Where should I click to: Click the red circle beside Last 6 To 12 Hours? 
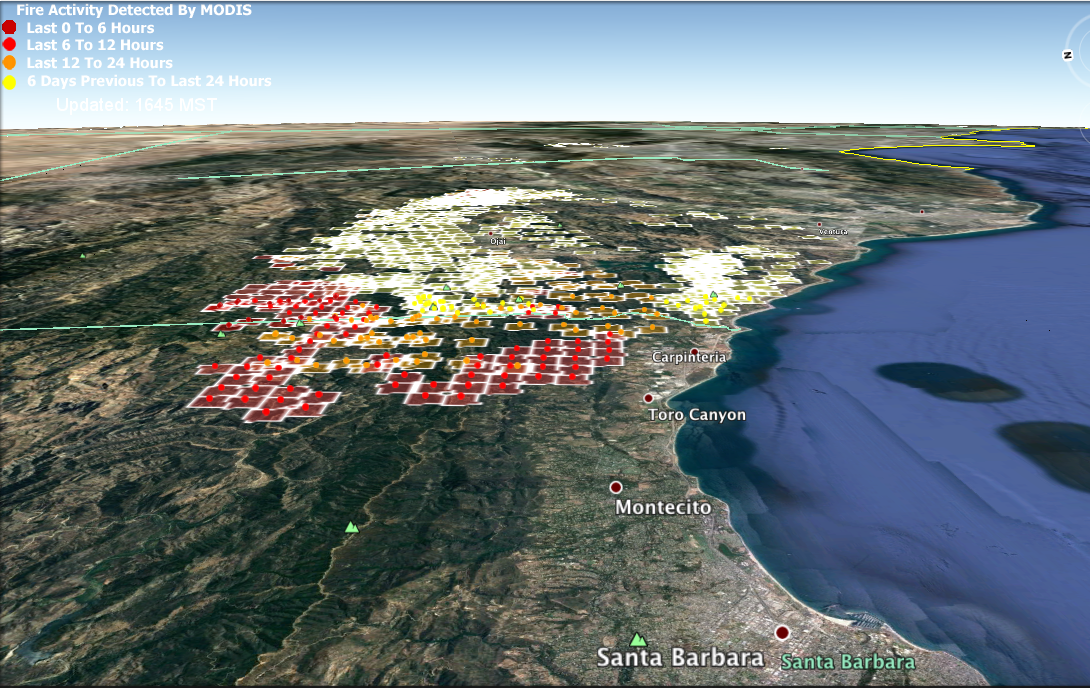tap(9, 45)
